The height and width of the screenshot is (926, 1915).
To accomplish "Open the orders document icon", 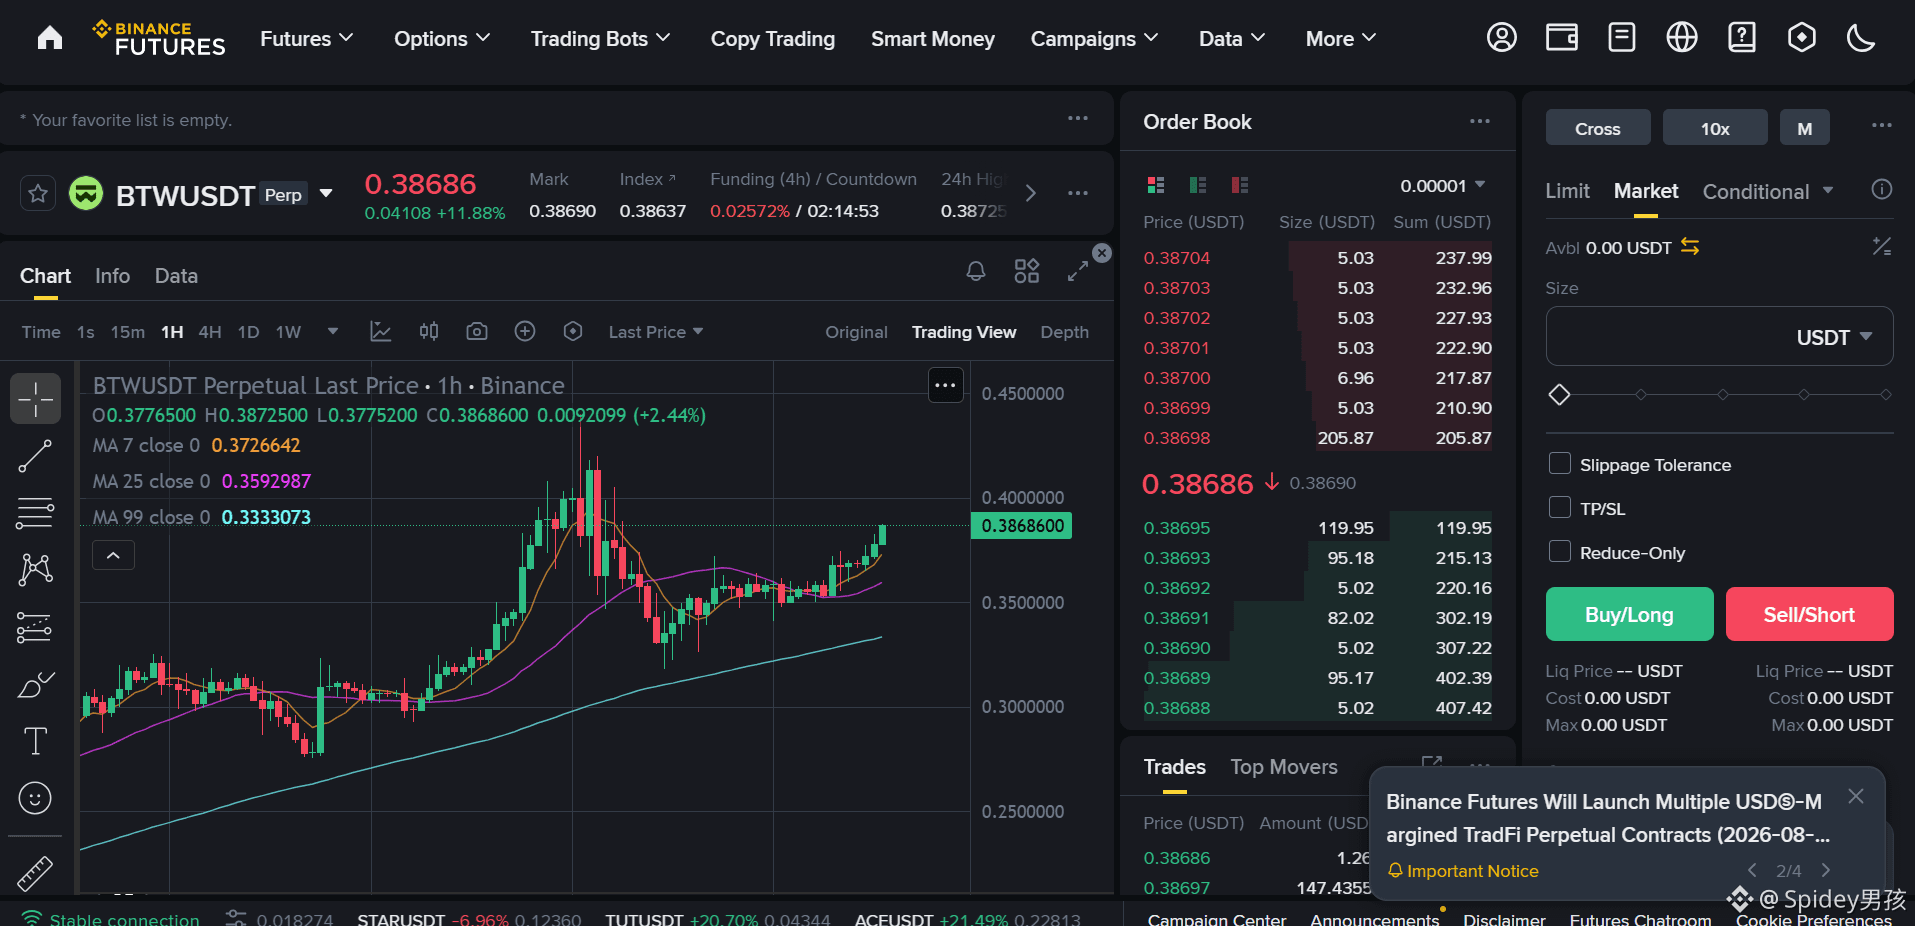I will pyautogui.click(x=1621, y=38).
